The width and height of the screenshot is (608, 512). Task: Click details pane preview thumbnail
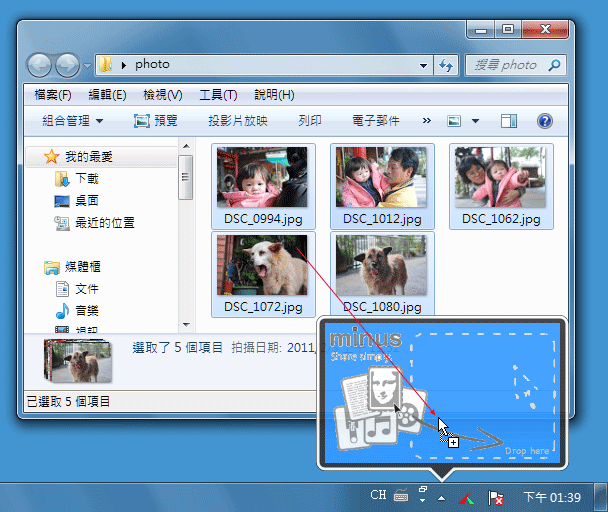(78, 361)
